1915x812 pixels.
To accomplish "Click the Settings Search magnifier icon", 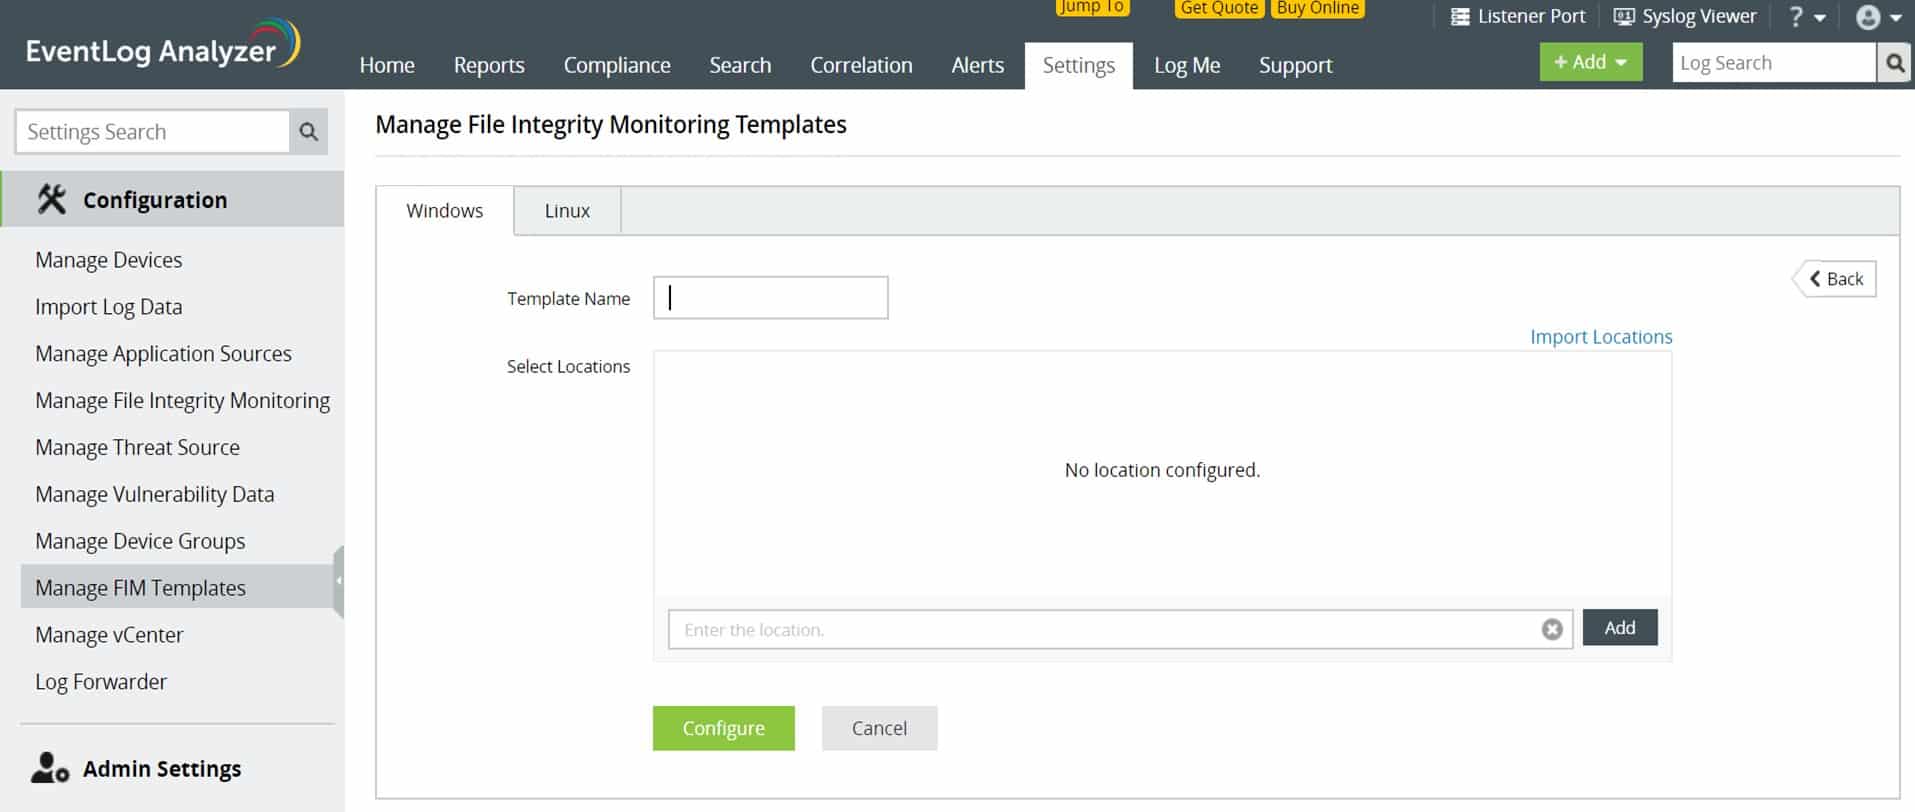I will point(309,132).
